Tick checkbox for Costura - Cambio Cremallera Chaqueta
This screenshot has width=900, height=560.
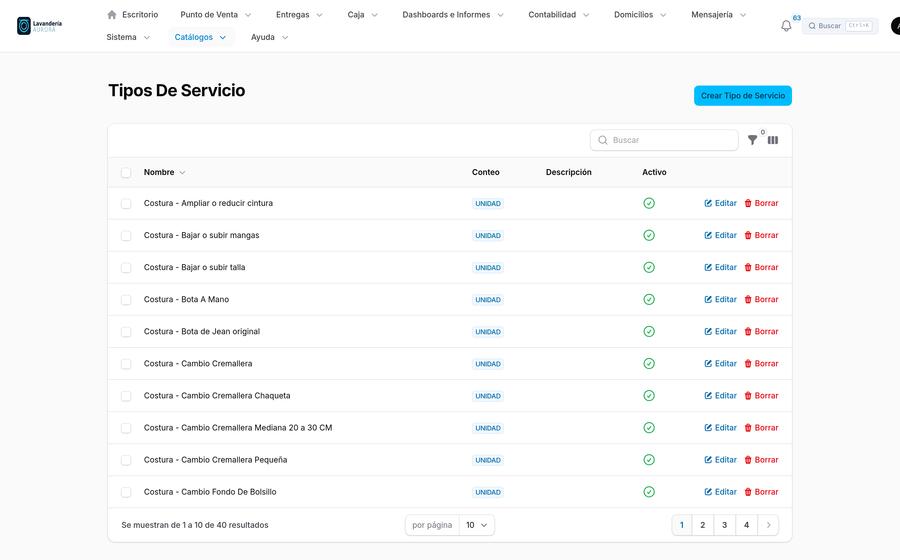point(126,396)
